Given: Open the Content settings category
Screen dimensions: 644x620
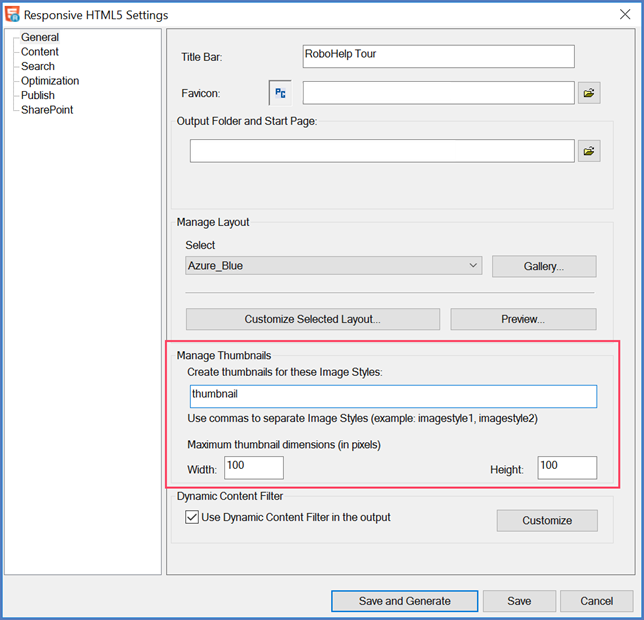Looking at the screenshot, I should (40, 52).
